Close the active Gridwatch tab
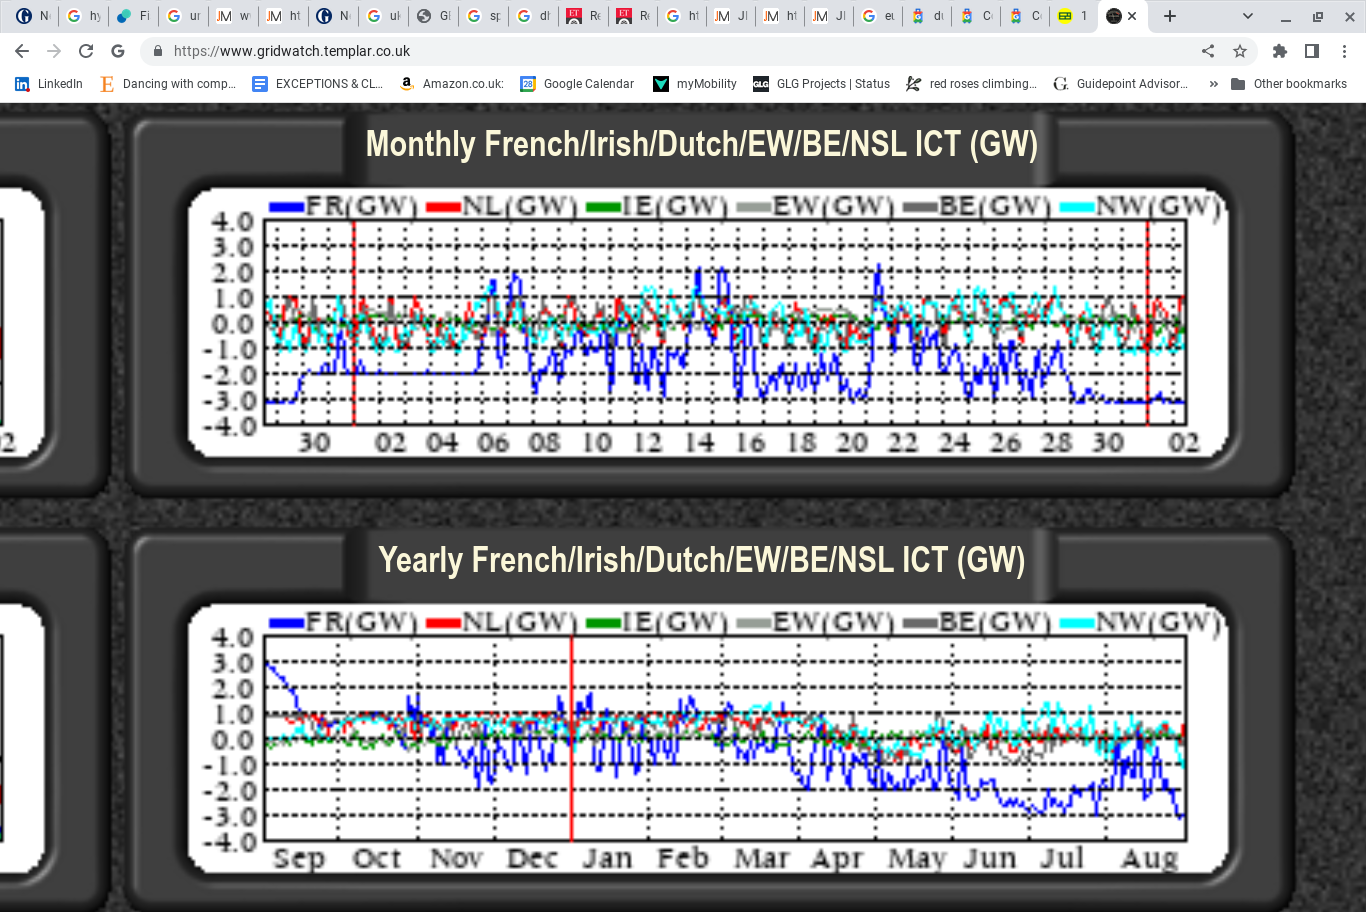 coord(1132,16)
